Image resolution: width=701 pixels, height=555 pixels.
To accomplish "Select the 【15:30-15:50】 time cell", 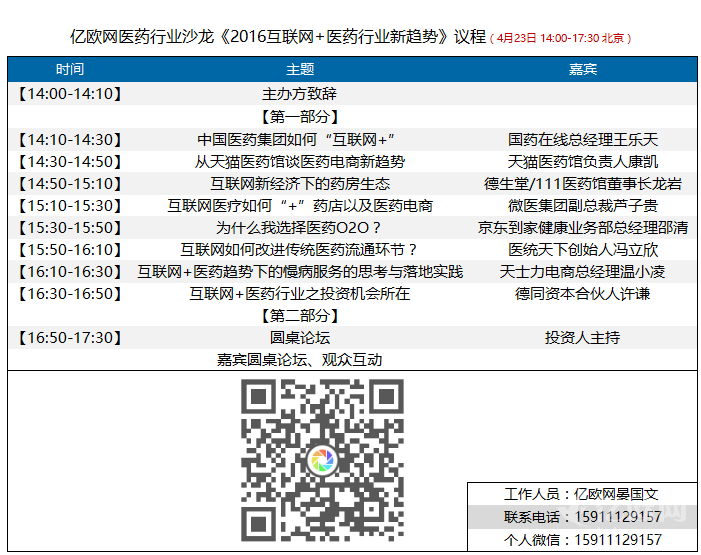I will [x=70, y=228].
